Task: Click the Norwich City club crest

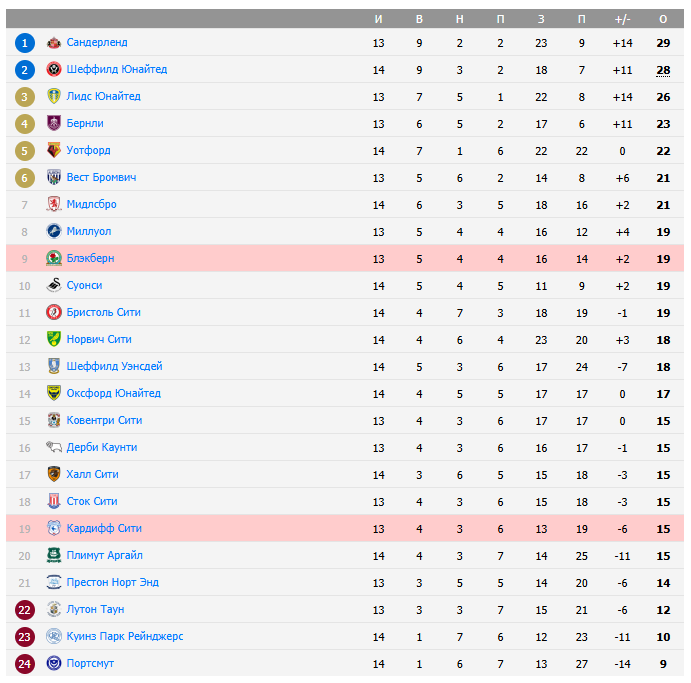Action: (54, 340)
